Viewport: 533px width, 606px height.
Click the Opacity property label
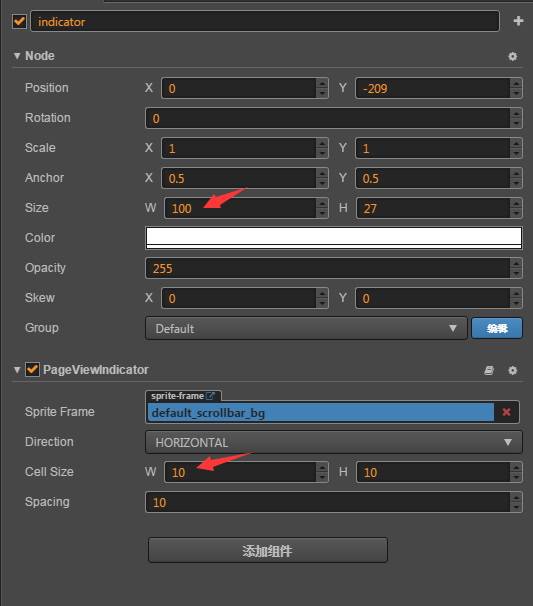click(45, 268)
